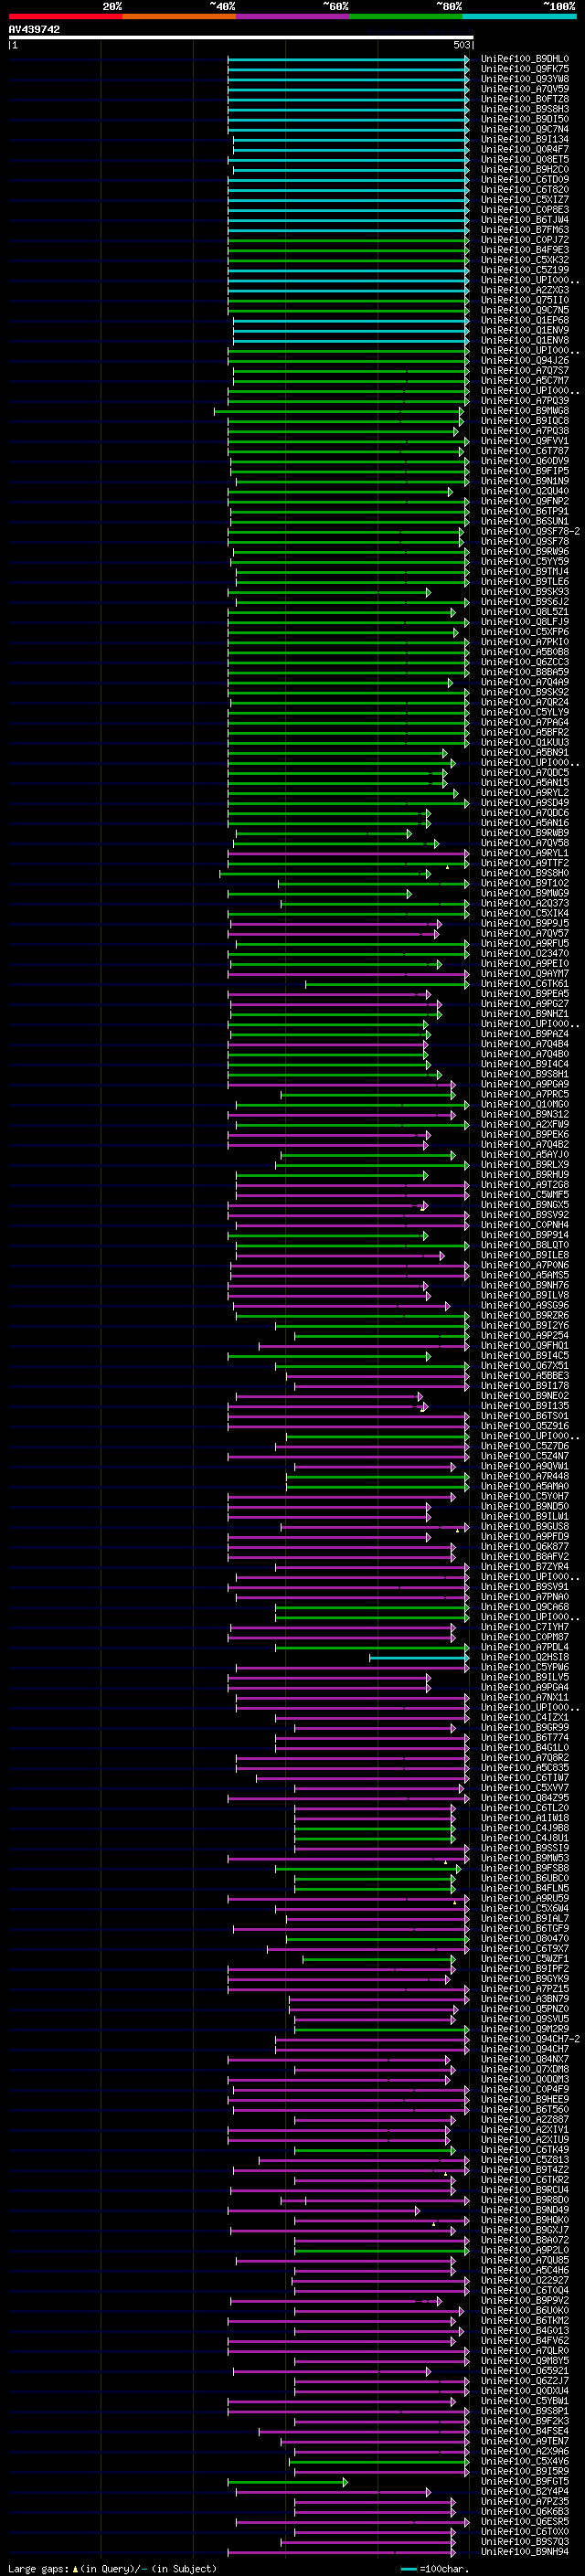
Task: Select the UniRef100_A7R448 label
Action: tap(524, 1477)
